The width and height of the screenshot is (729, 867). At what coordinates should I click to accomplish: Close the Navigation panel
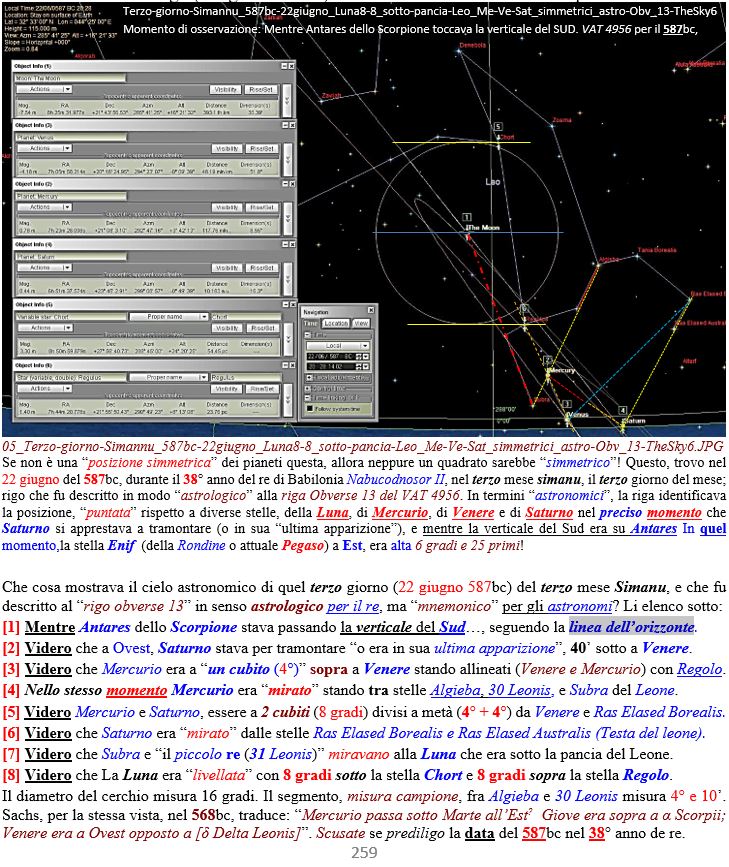point(371,310)
